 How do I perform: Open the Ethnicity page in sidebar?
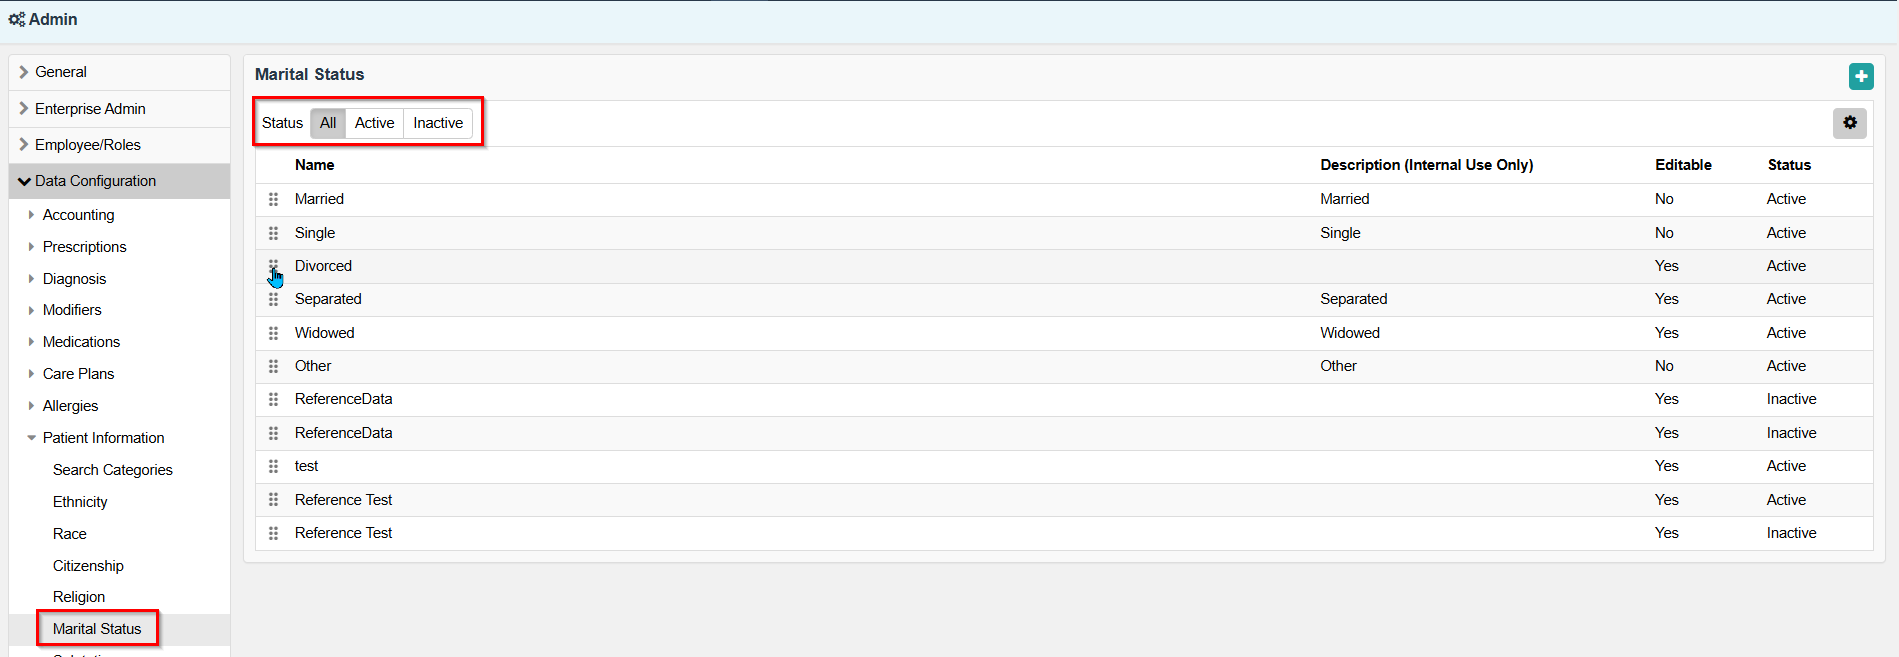coord(80,502)
